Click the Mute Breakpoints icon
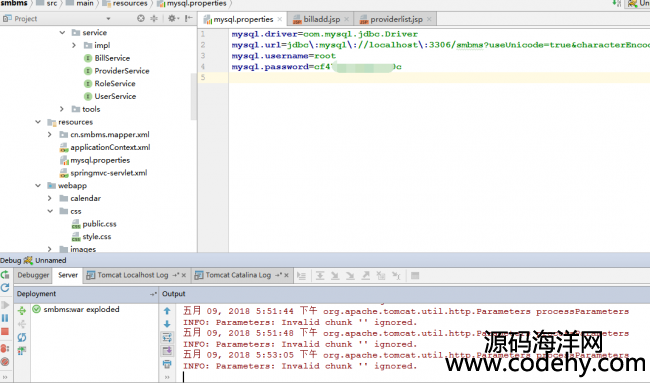 [5, 362]
